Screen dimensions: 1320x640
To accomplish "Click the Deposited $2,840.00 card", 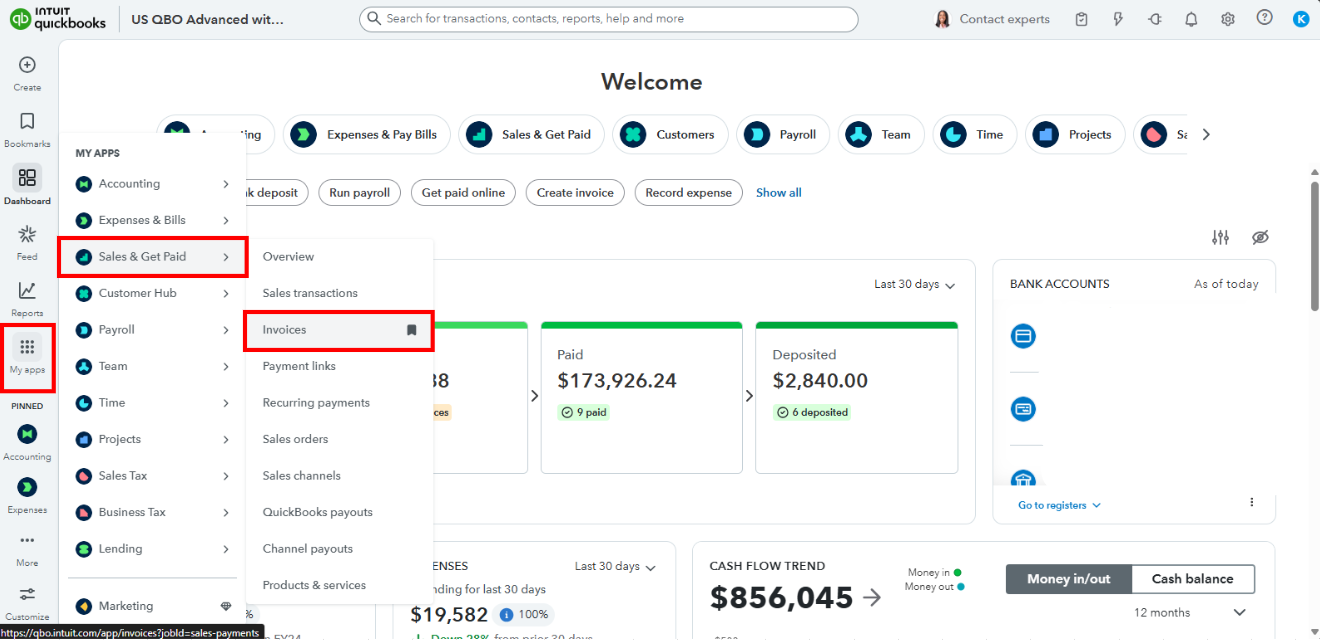I will [857, 397].
